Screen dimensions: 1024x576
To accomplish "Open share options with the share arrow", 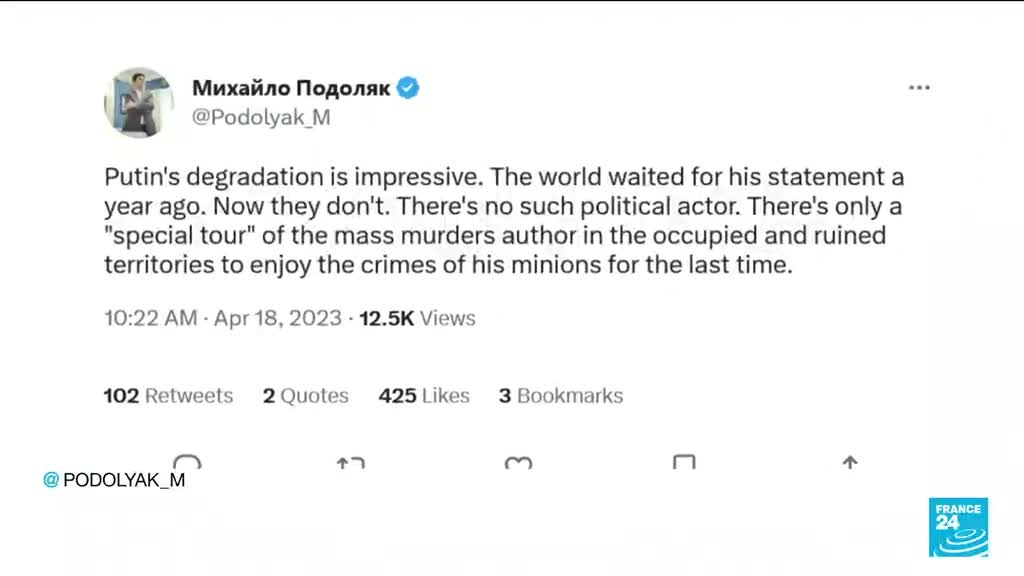I will (x=850, y=462).
